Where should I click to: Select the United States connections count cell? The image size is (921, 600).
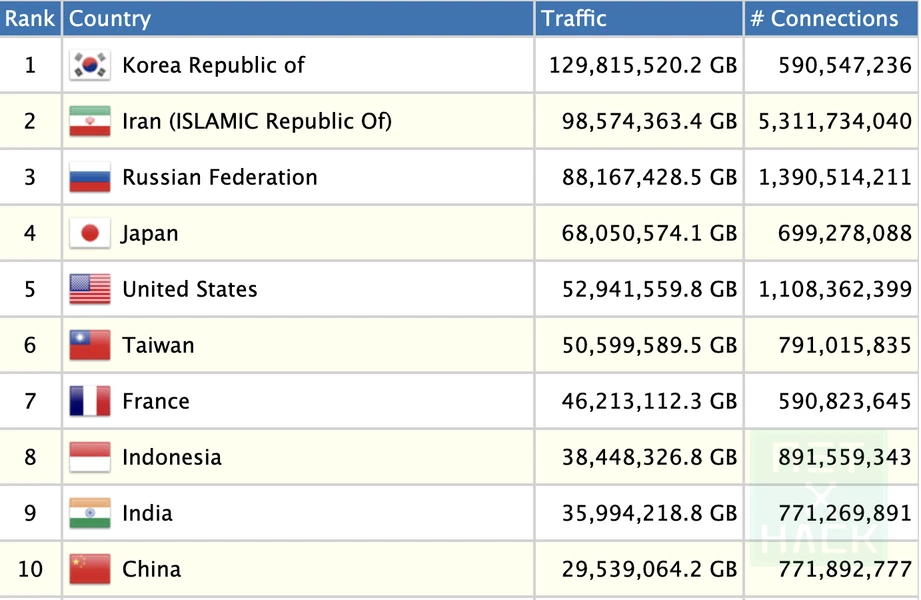[831, 289]
